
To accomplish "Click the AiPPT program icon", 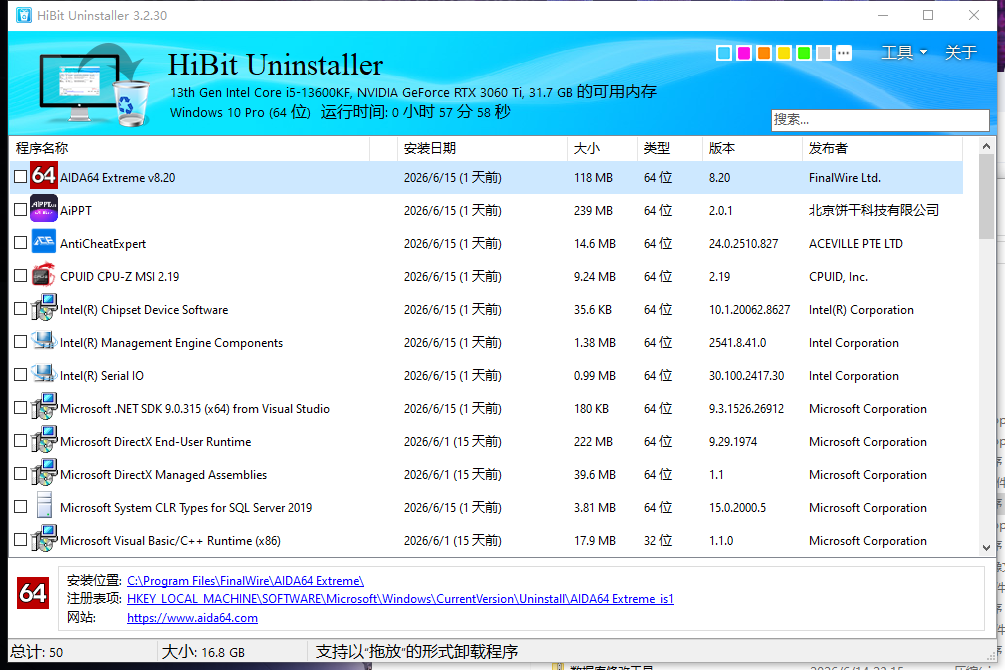I will (x=44, y=210).
